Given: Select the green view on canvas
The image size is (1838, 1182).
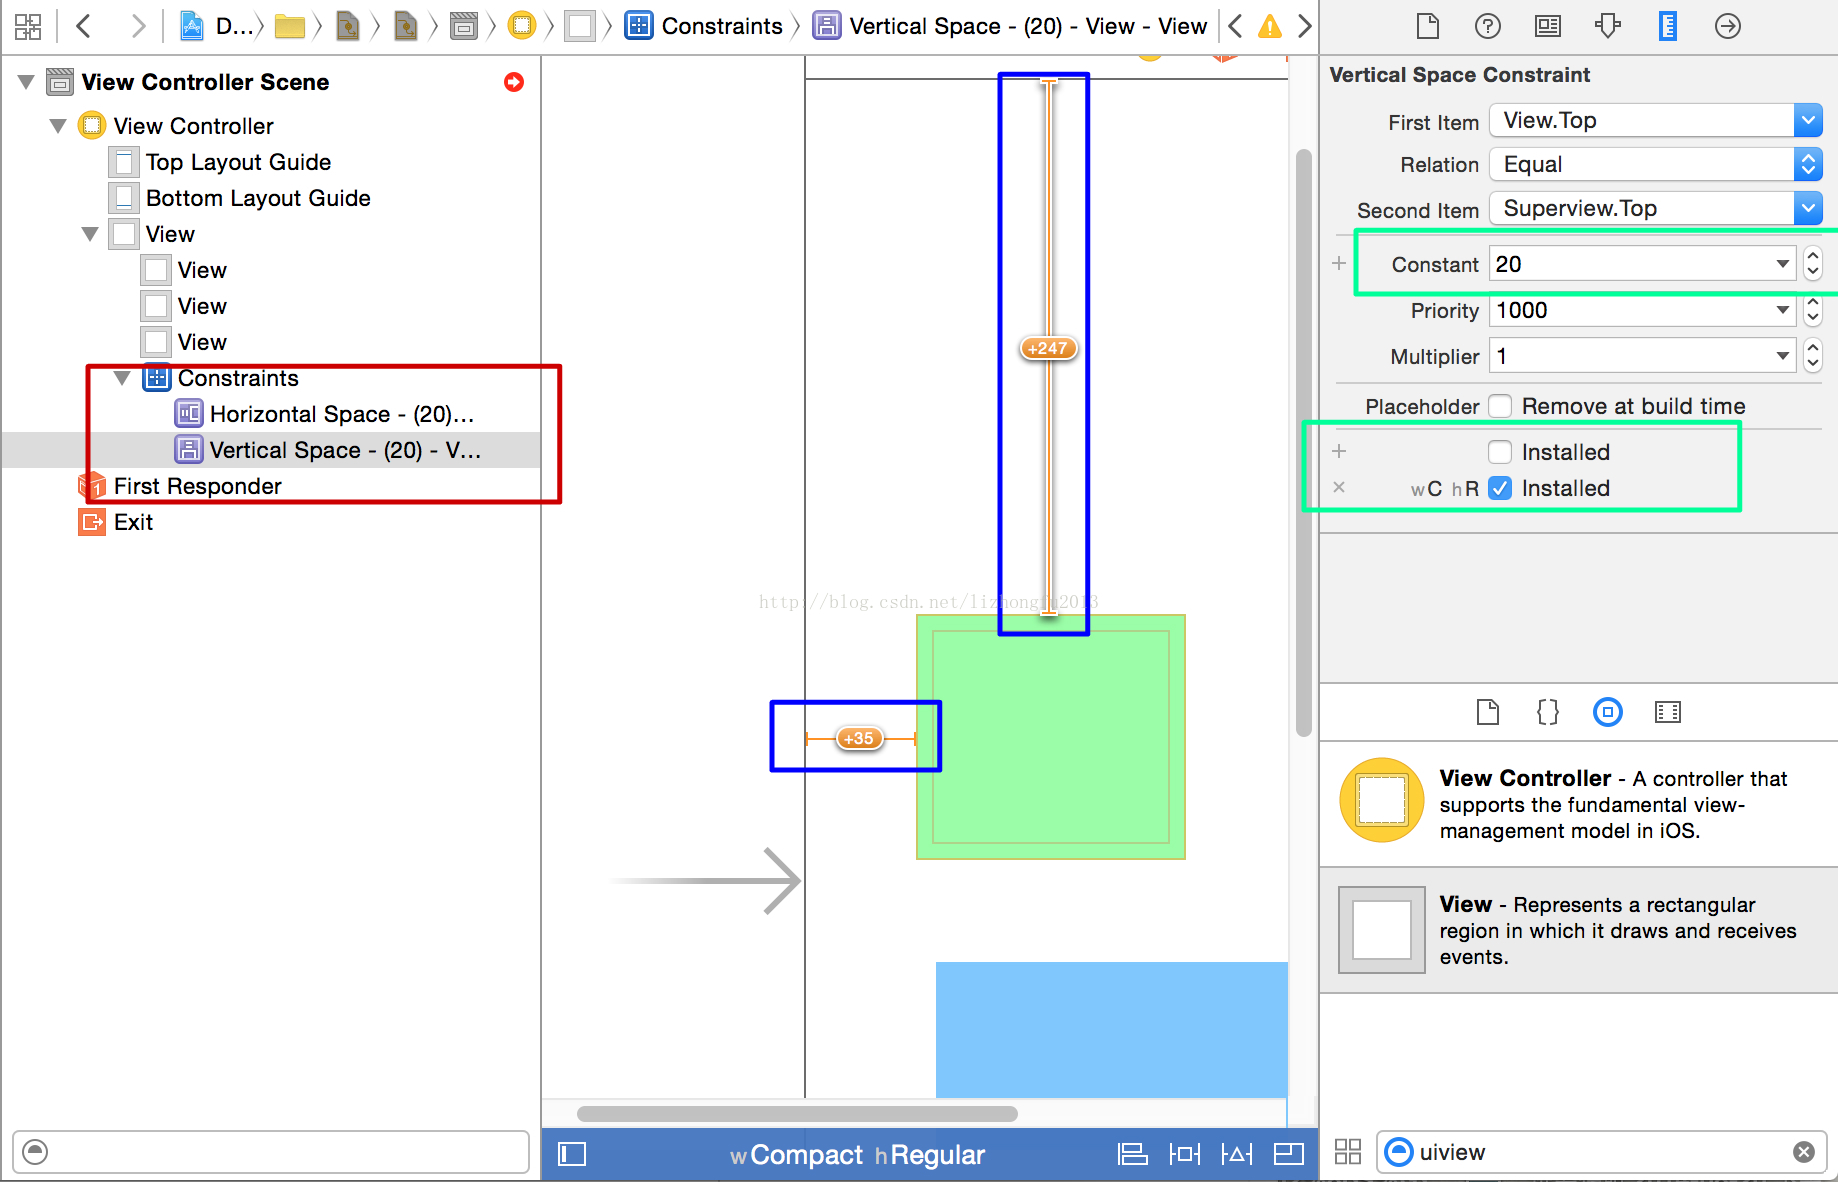Looking at the screenshot, I should 1051,737.
